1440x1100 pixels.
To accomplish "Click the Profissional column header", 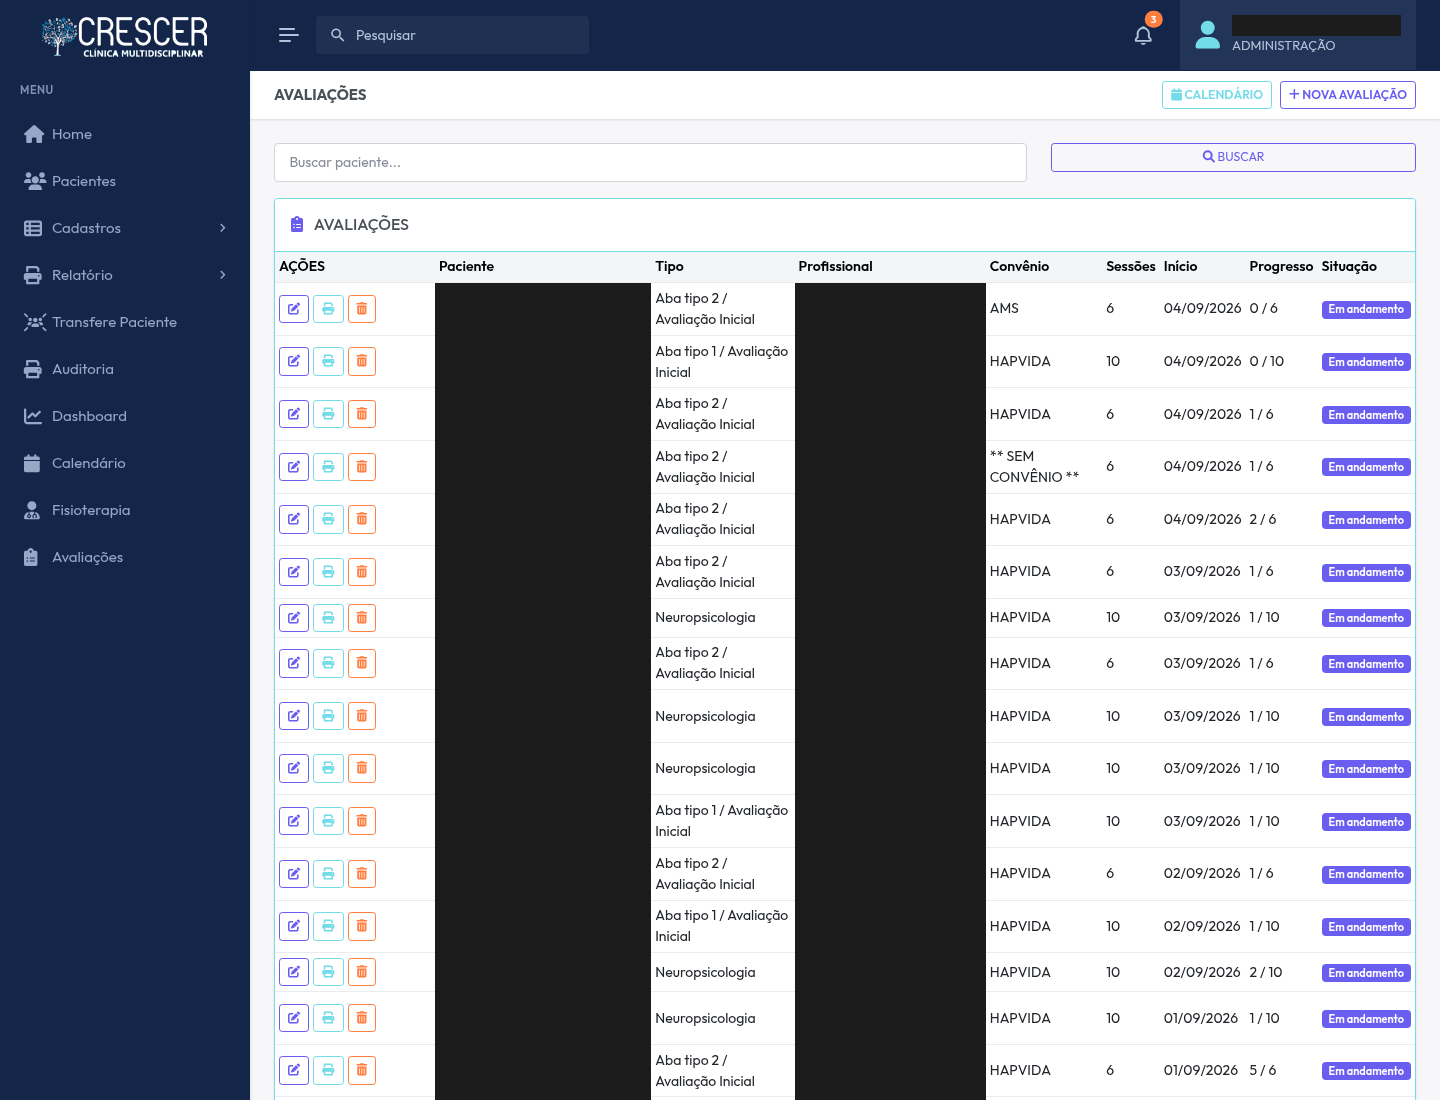I will pyautogui.click(x=836, y=266).
